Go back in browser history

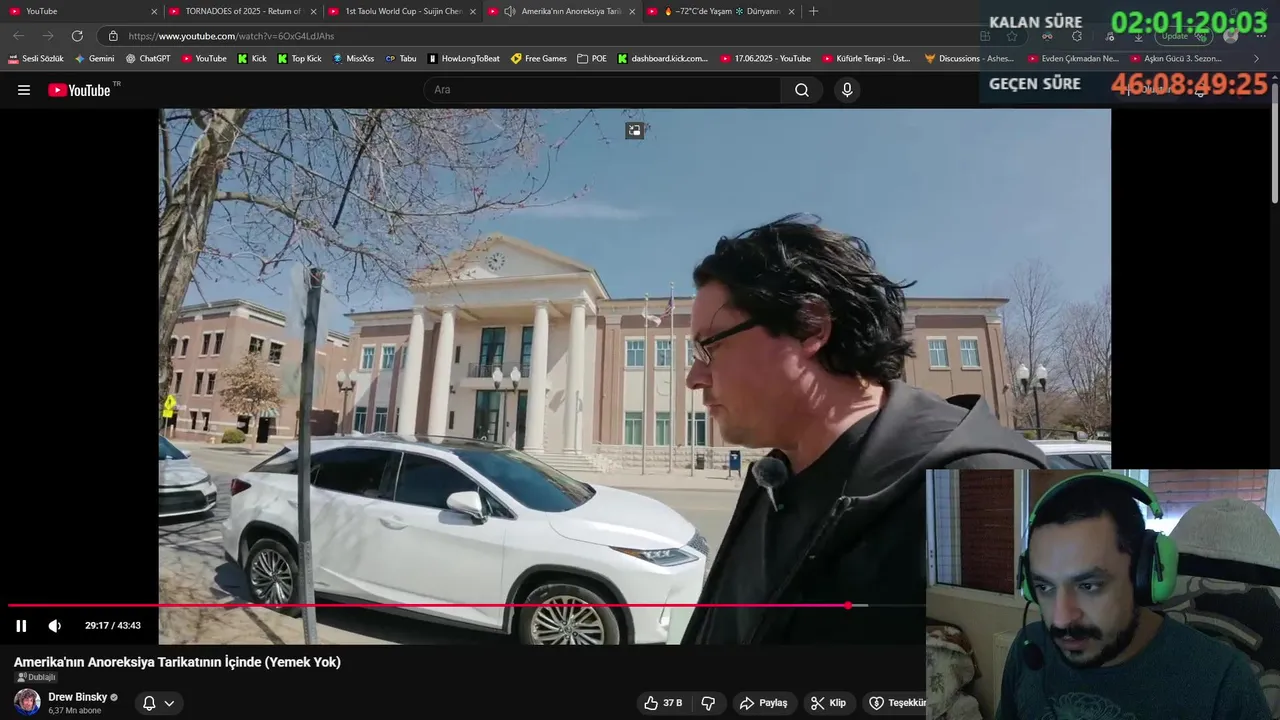[x=19, y=36]
